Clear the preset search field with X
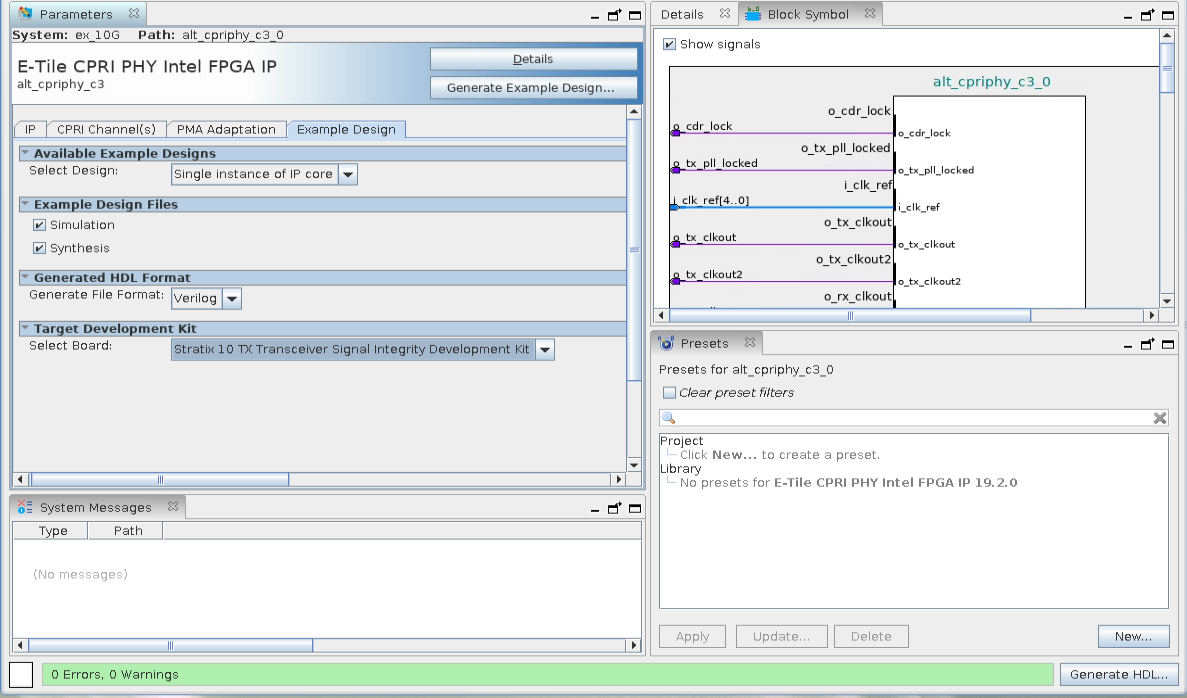 pos(1160,418)
